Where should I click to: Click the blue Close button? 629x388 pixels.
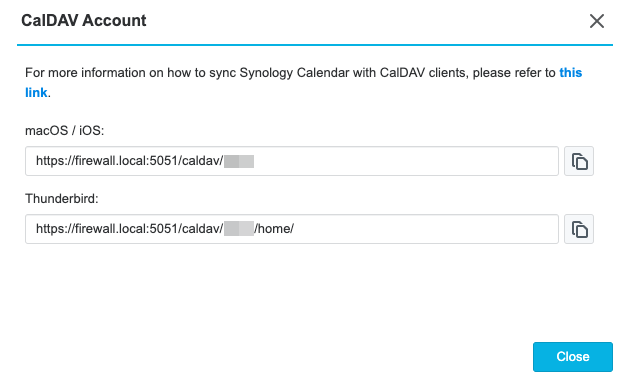[x=572, y=357]
